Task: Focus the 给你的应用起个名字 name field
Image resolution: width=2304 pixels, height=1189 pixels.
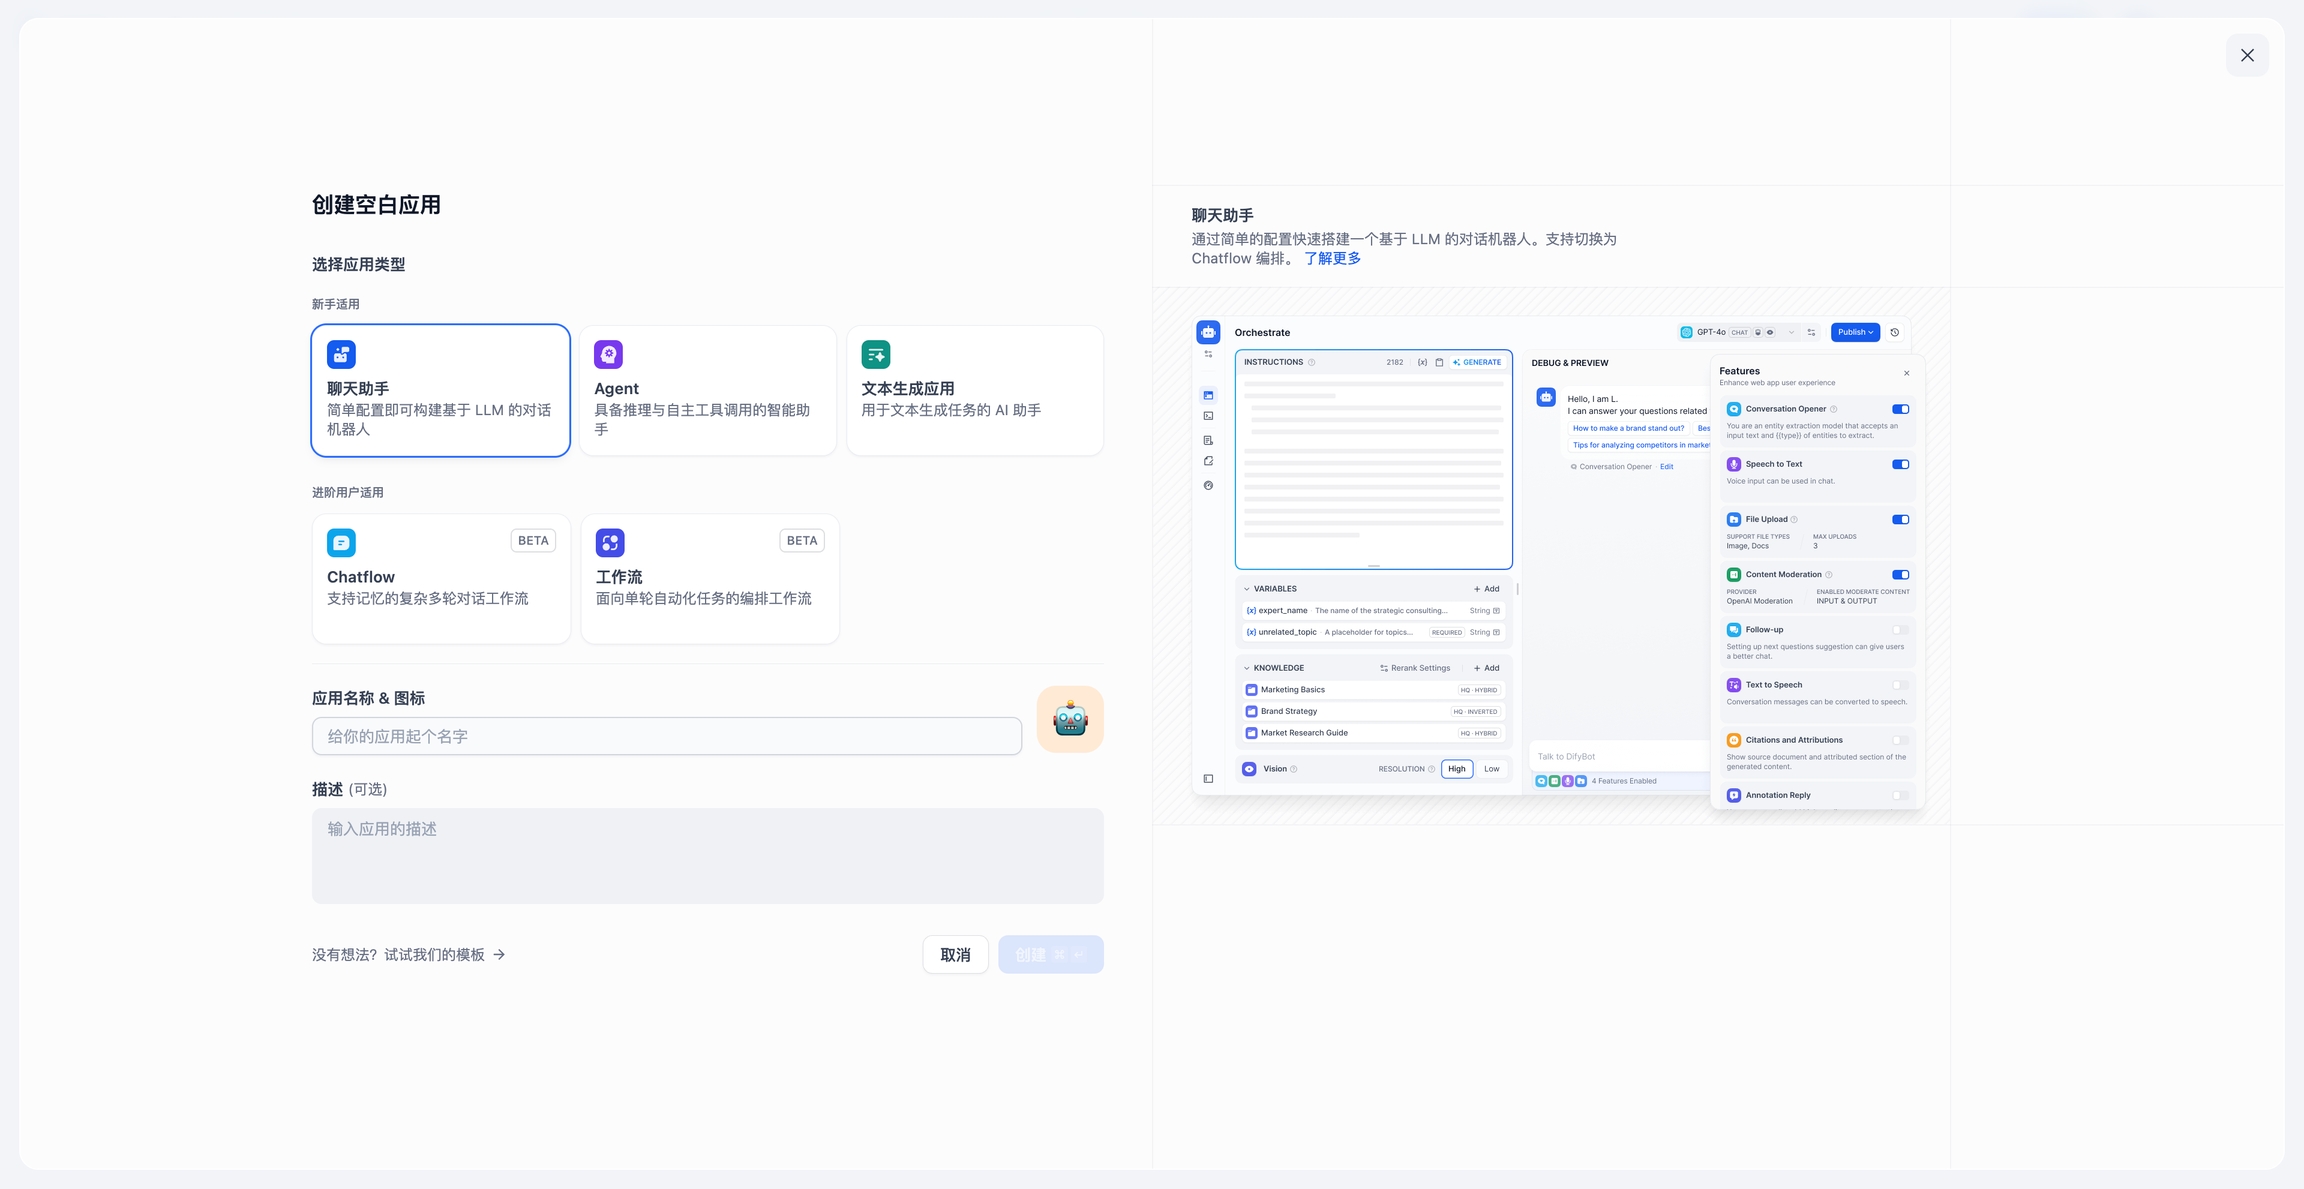Action: click(x=666, y=736)
